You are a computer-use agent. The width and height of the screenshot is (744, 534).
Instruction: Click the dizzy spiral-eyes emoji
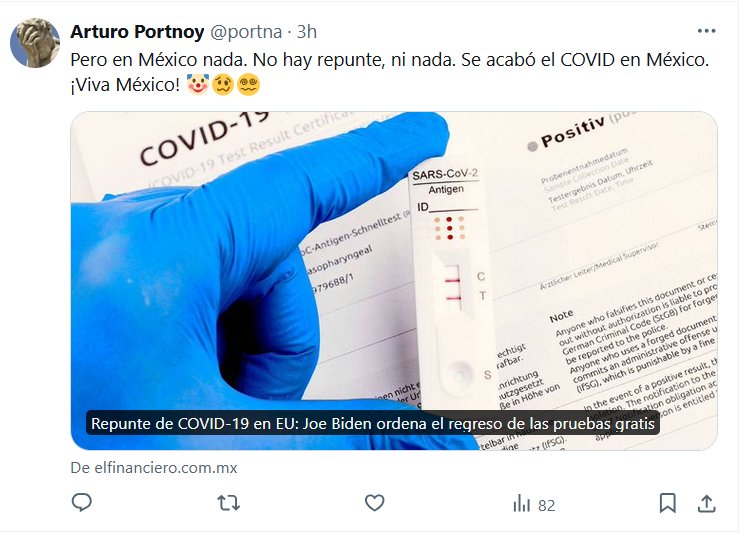point(248,85)
